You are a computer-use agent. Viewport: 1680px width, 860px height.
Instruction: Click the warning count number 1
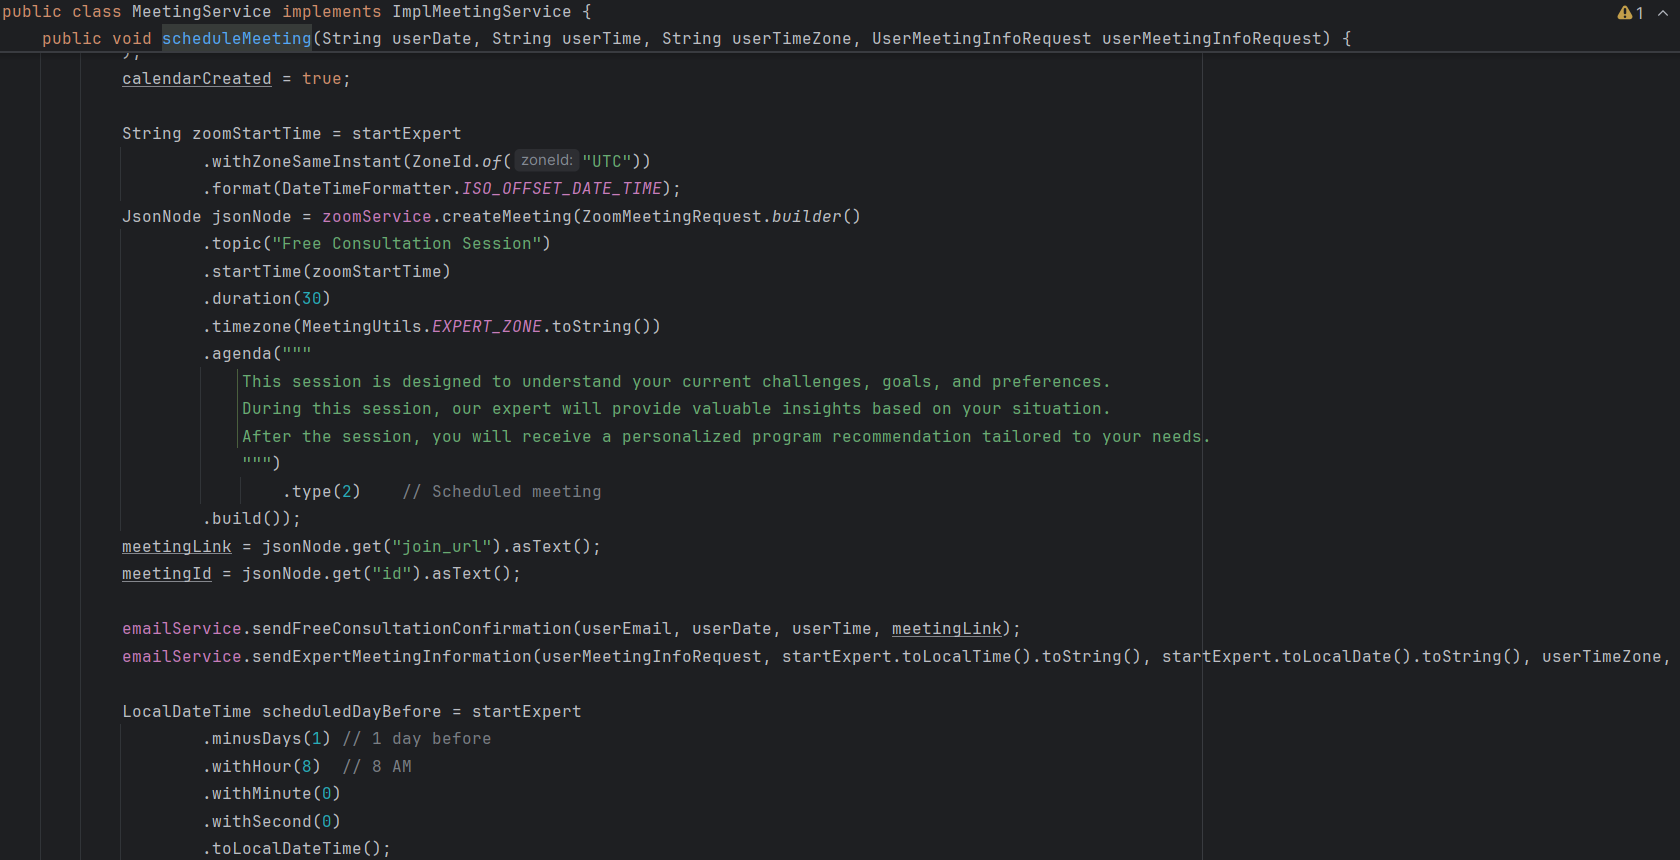pyautogui.click(x=1640, y=13)
